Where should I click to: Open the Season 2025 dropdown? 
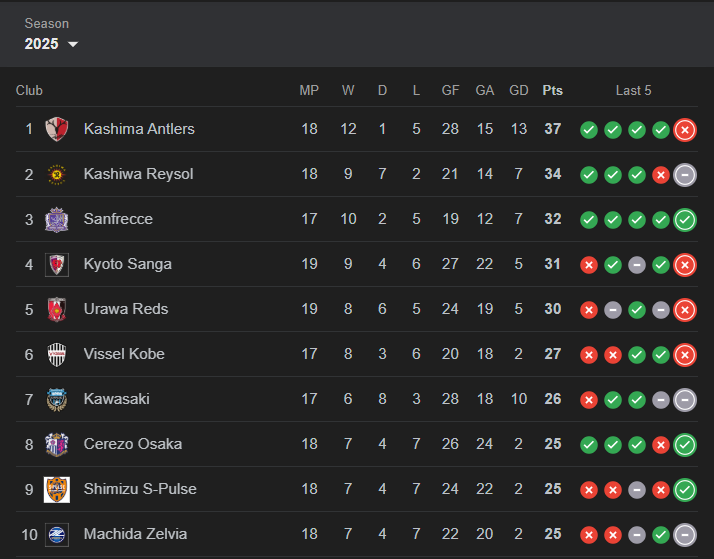click(x=51, y=44)
